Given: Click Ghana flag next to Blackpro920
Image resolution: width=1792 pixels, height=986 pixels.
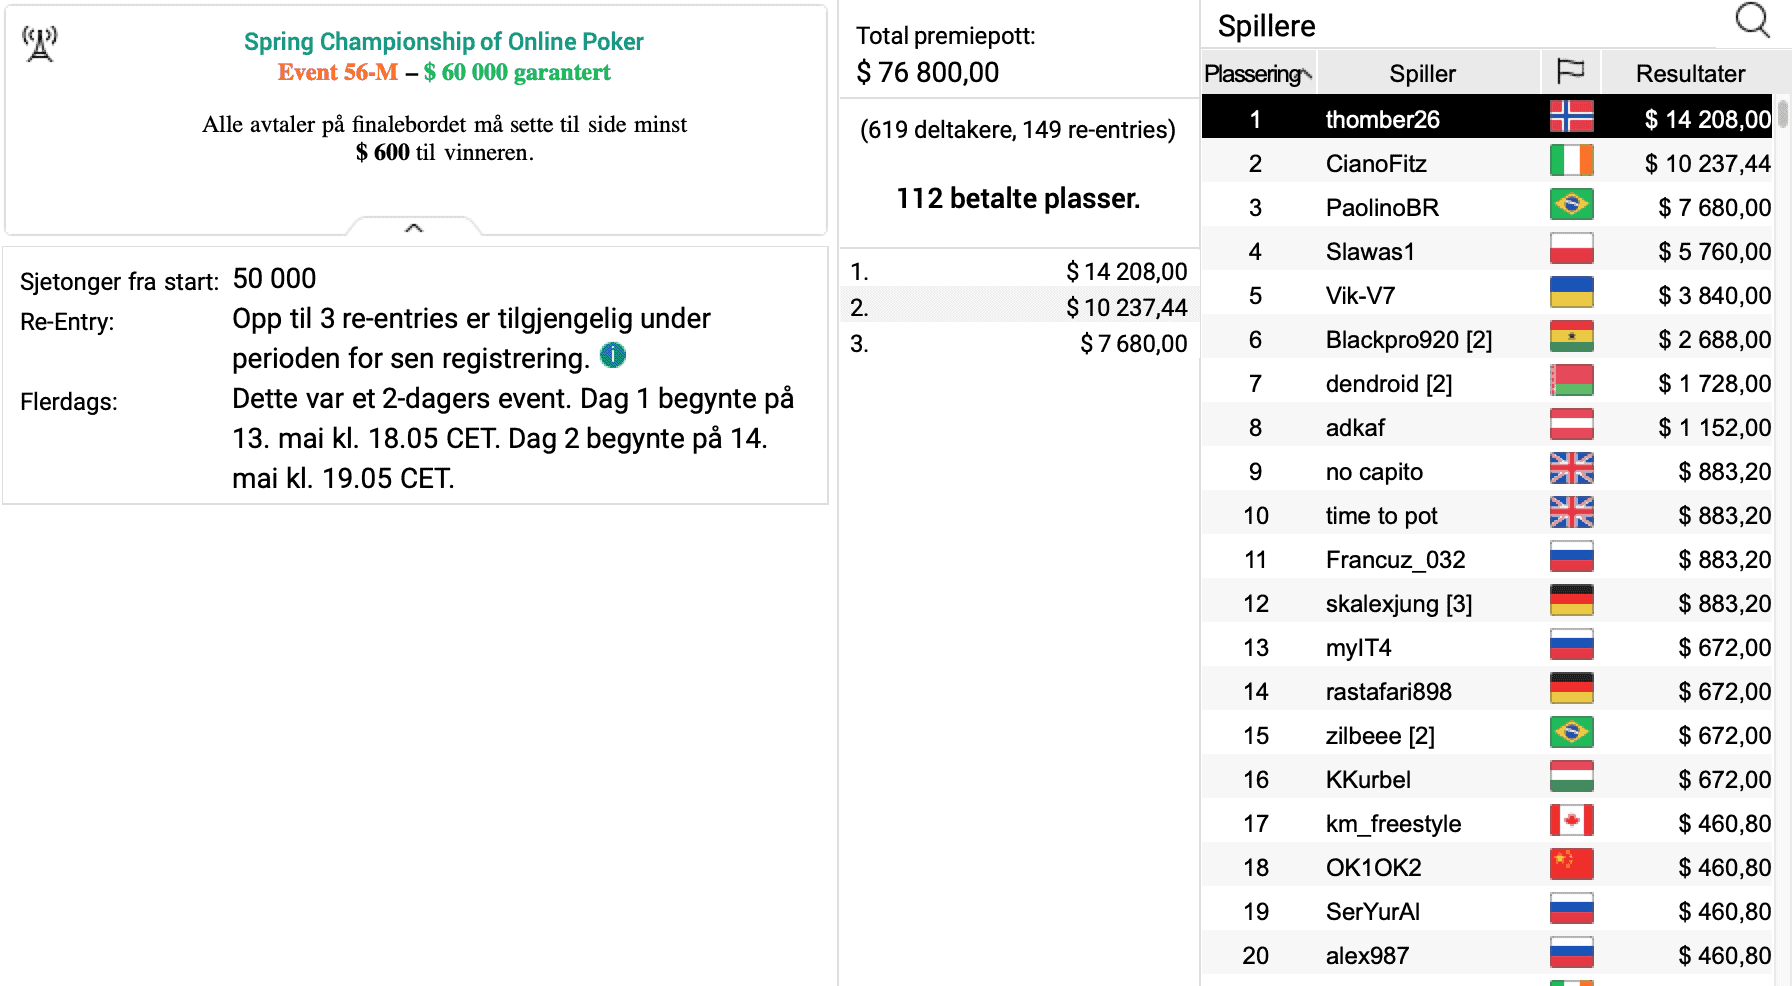Looking at the screenshot, I should point(1571,337).
